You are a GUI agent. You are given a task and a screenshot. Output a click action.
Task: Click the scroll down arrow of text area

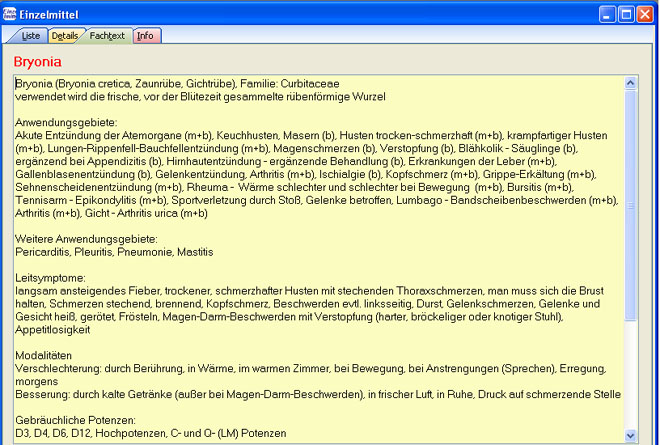click(x=630, y=435)
